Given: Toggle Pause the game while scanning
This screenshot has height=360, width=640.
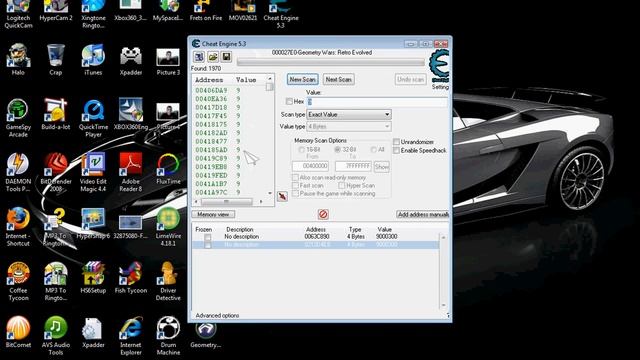Looking at the screenshot, I should (x=295, y=193).
